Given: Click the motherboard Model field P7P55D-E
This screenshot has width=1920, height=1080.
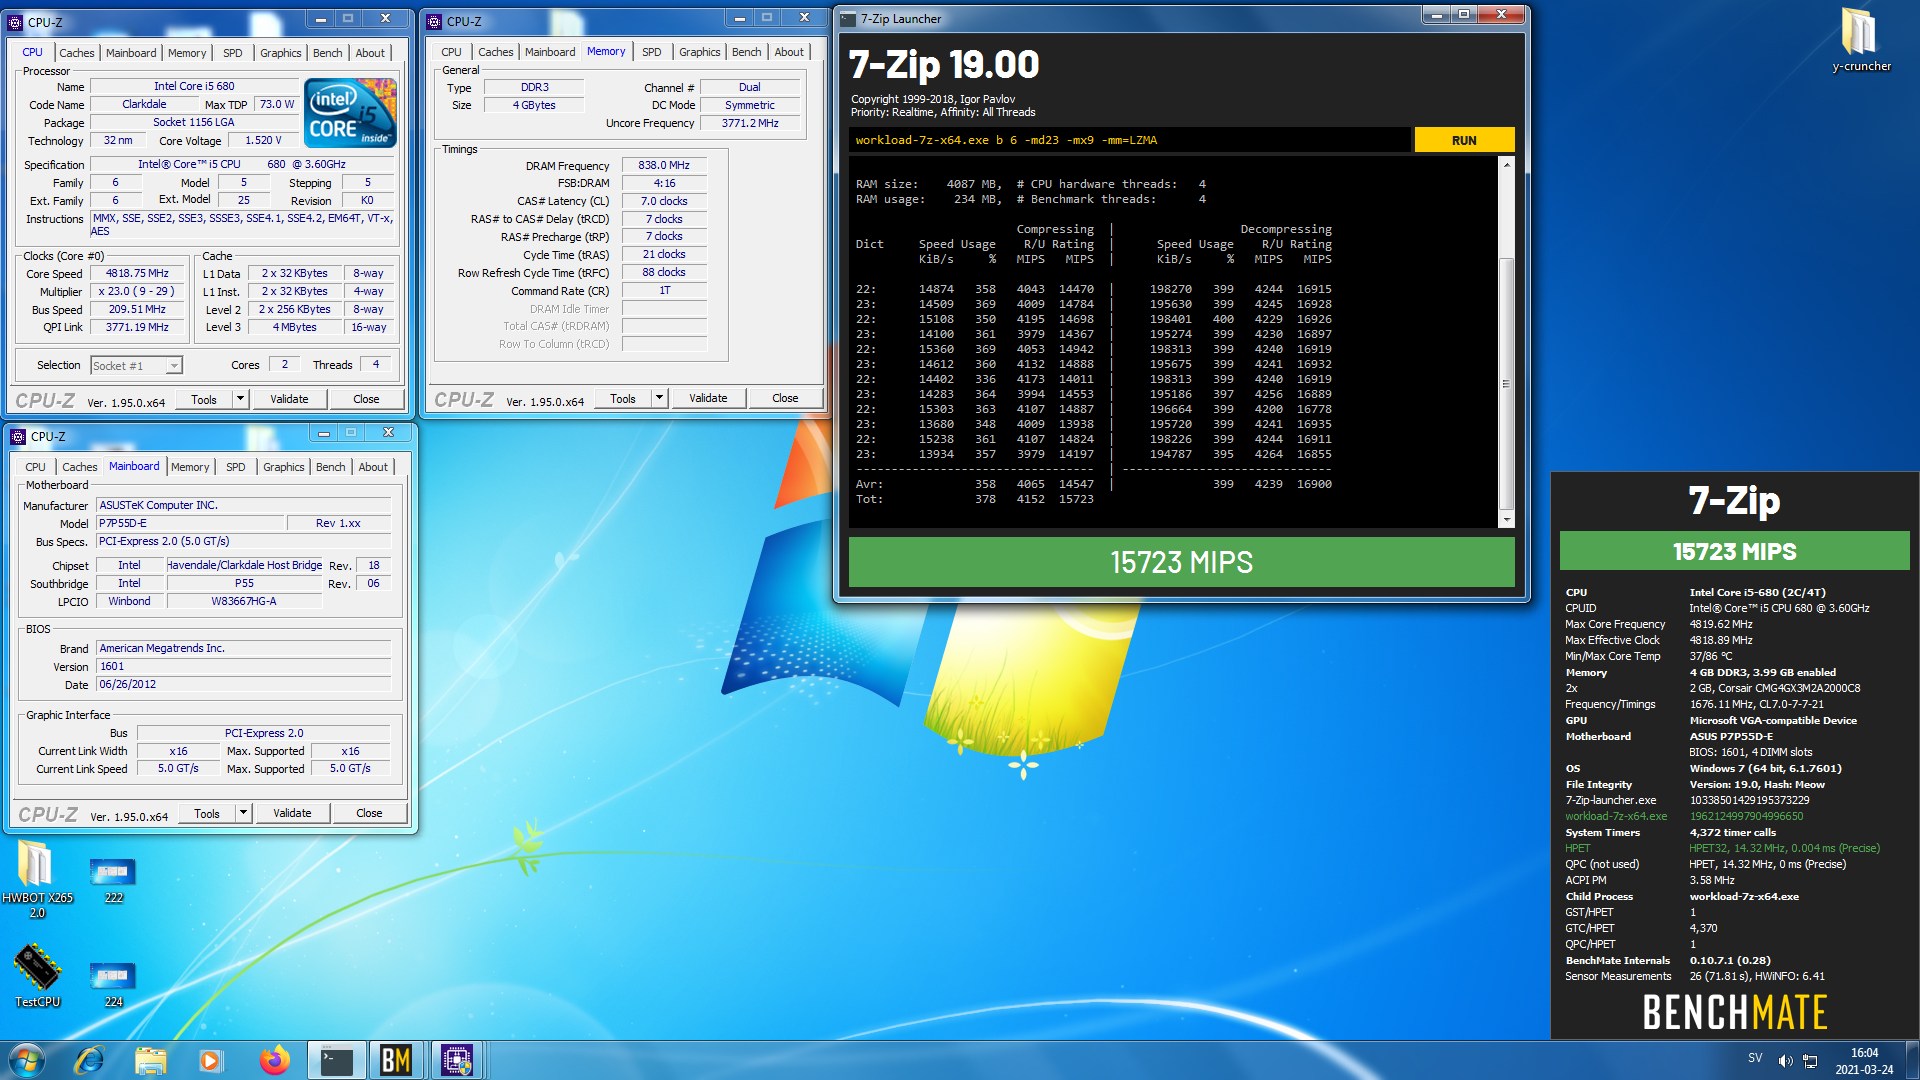Looking at the screenshot, I should [x=190, y=523].
